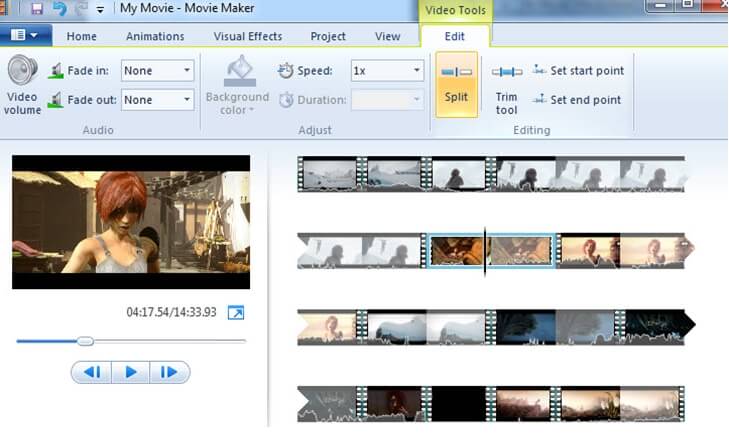Switch to the View tab
Viewport: 729px width, 437px height.
click(x=387, y=36)
